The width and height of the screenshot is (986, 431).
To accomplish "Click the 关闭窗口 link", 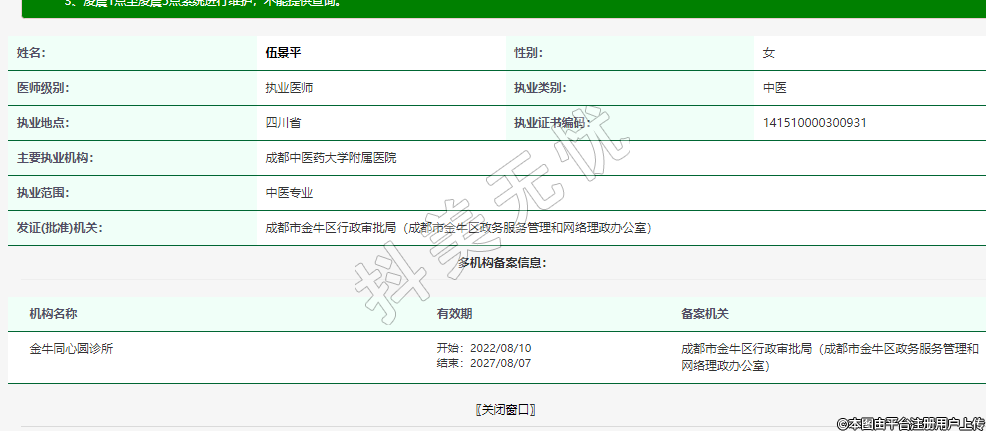I will (x=505, y=410).
